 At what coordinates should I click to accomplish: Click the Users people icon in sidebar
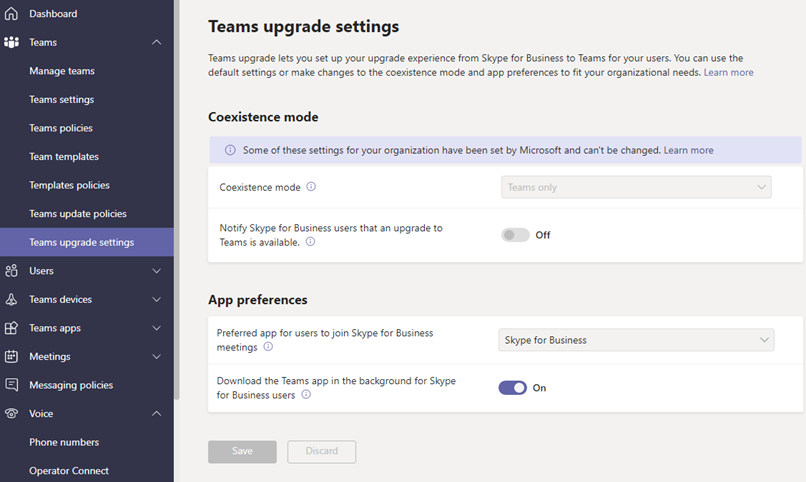point(11,271)
